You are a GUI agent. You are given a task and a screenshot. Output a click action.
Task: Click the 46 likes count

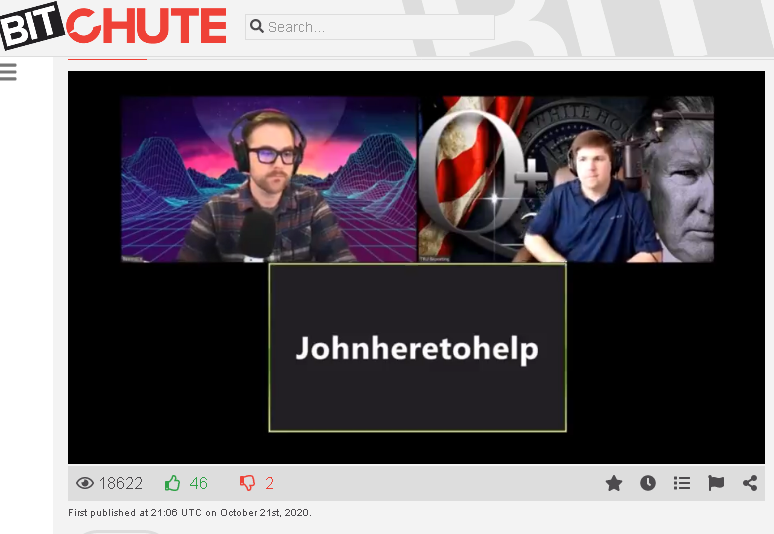198,483
